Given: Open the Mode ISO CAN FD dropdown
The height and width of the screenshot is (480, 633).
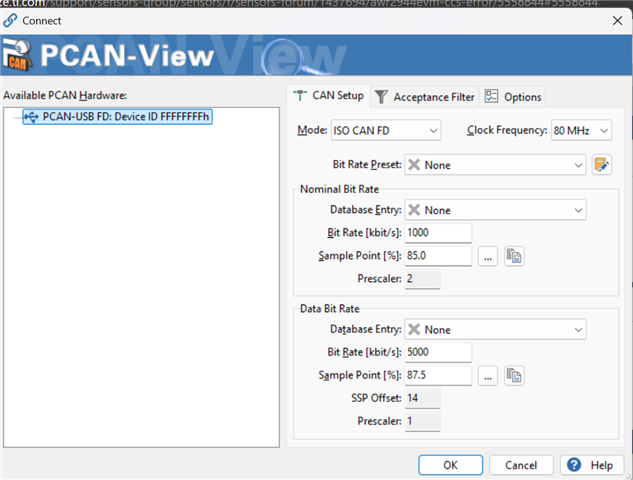Looking at the screenshot, I should [x=386, y=130].
